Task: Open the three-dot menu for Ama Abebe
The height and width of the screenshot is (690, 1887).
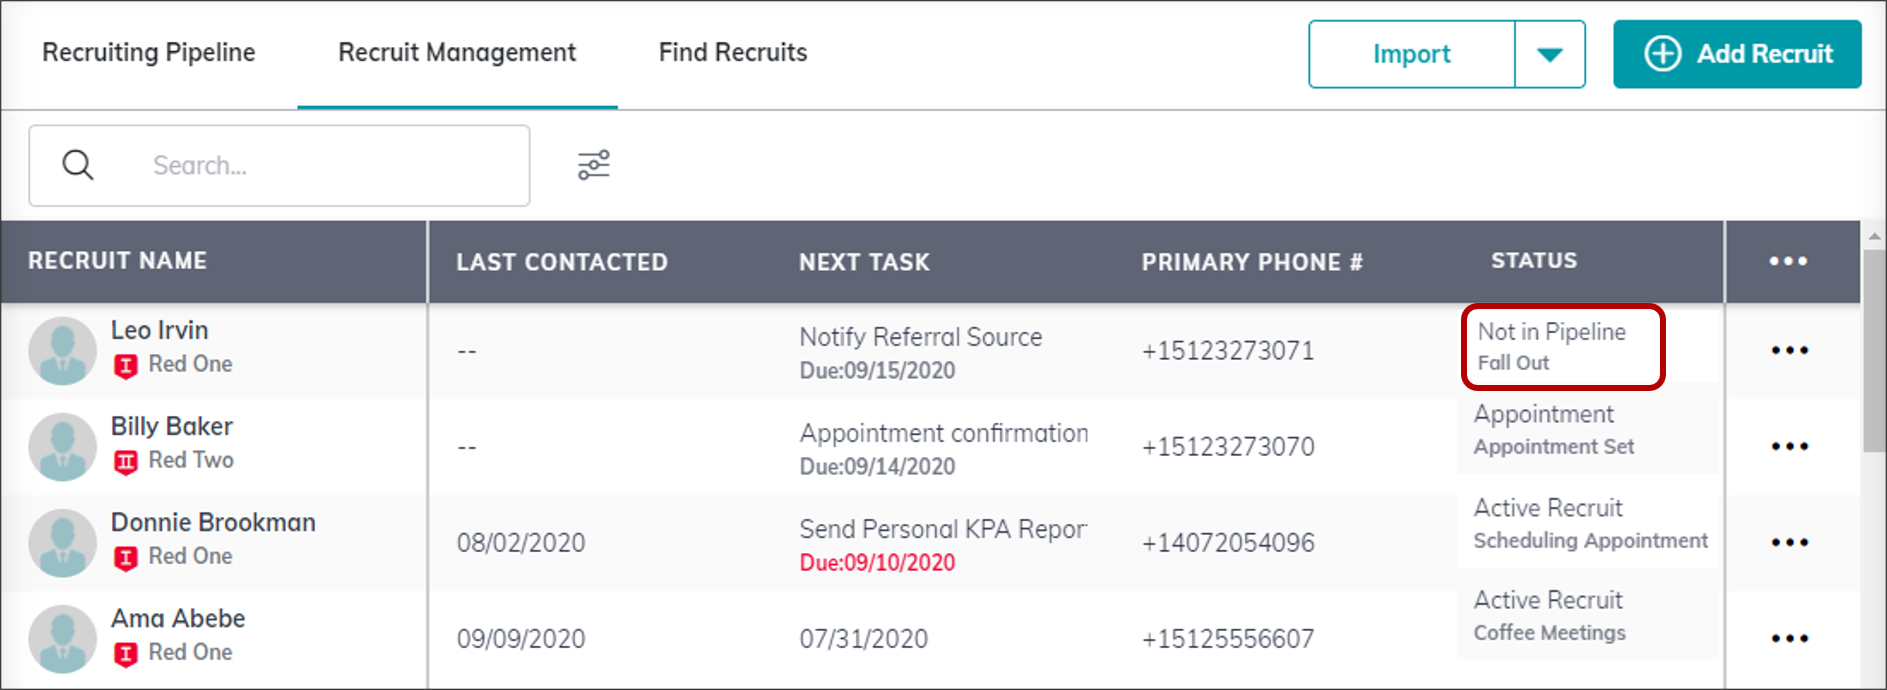Action: pos(1789,638)
